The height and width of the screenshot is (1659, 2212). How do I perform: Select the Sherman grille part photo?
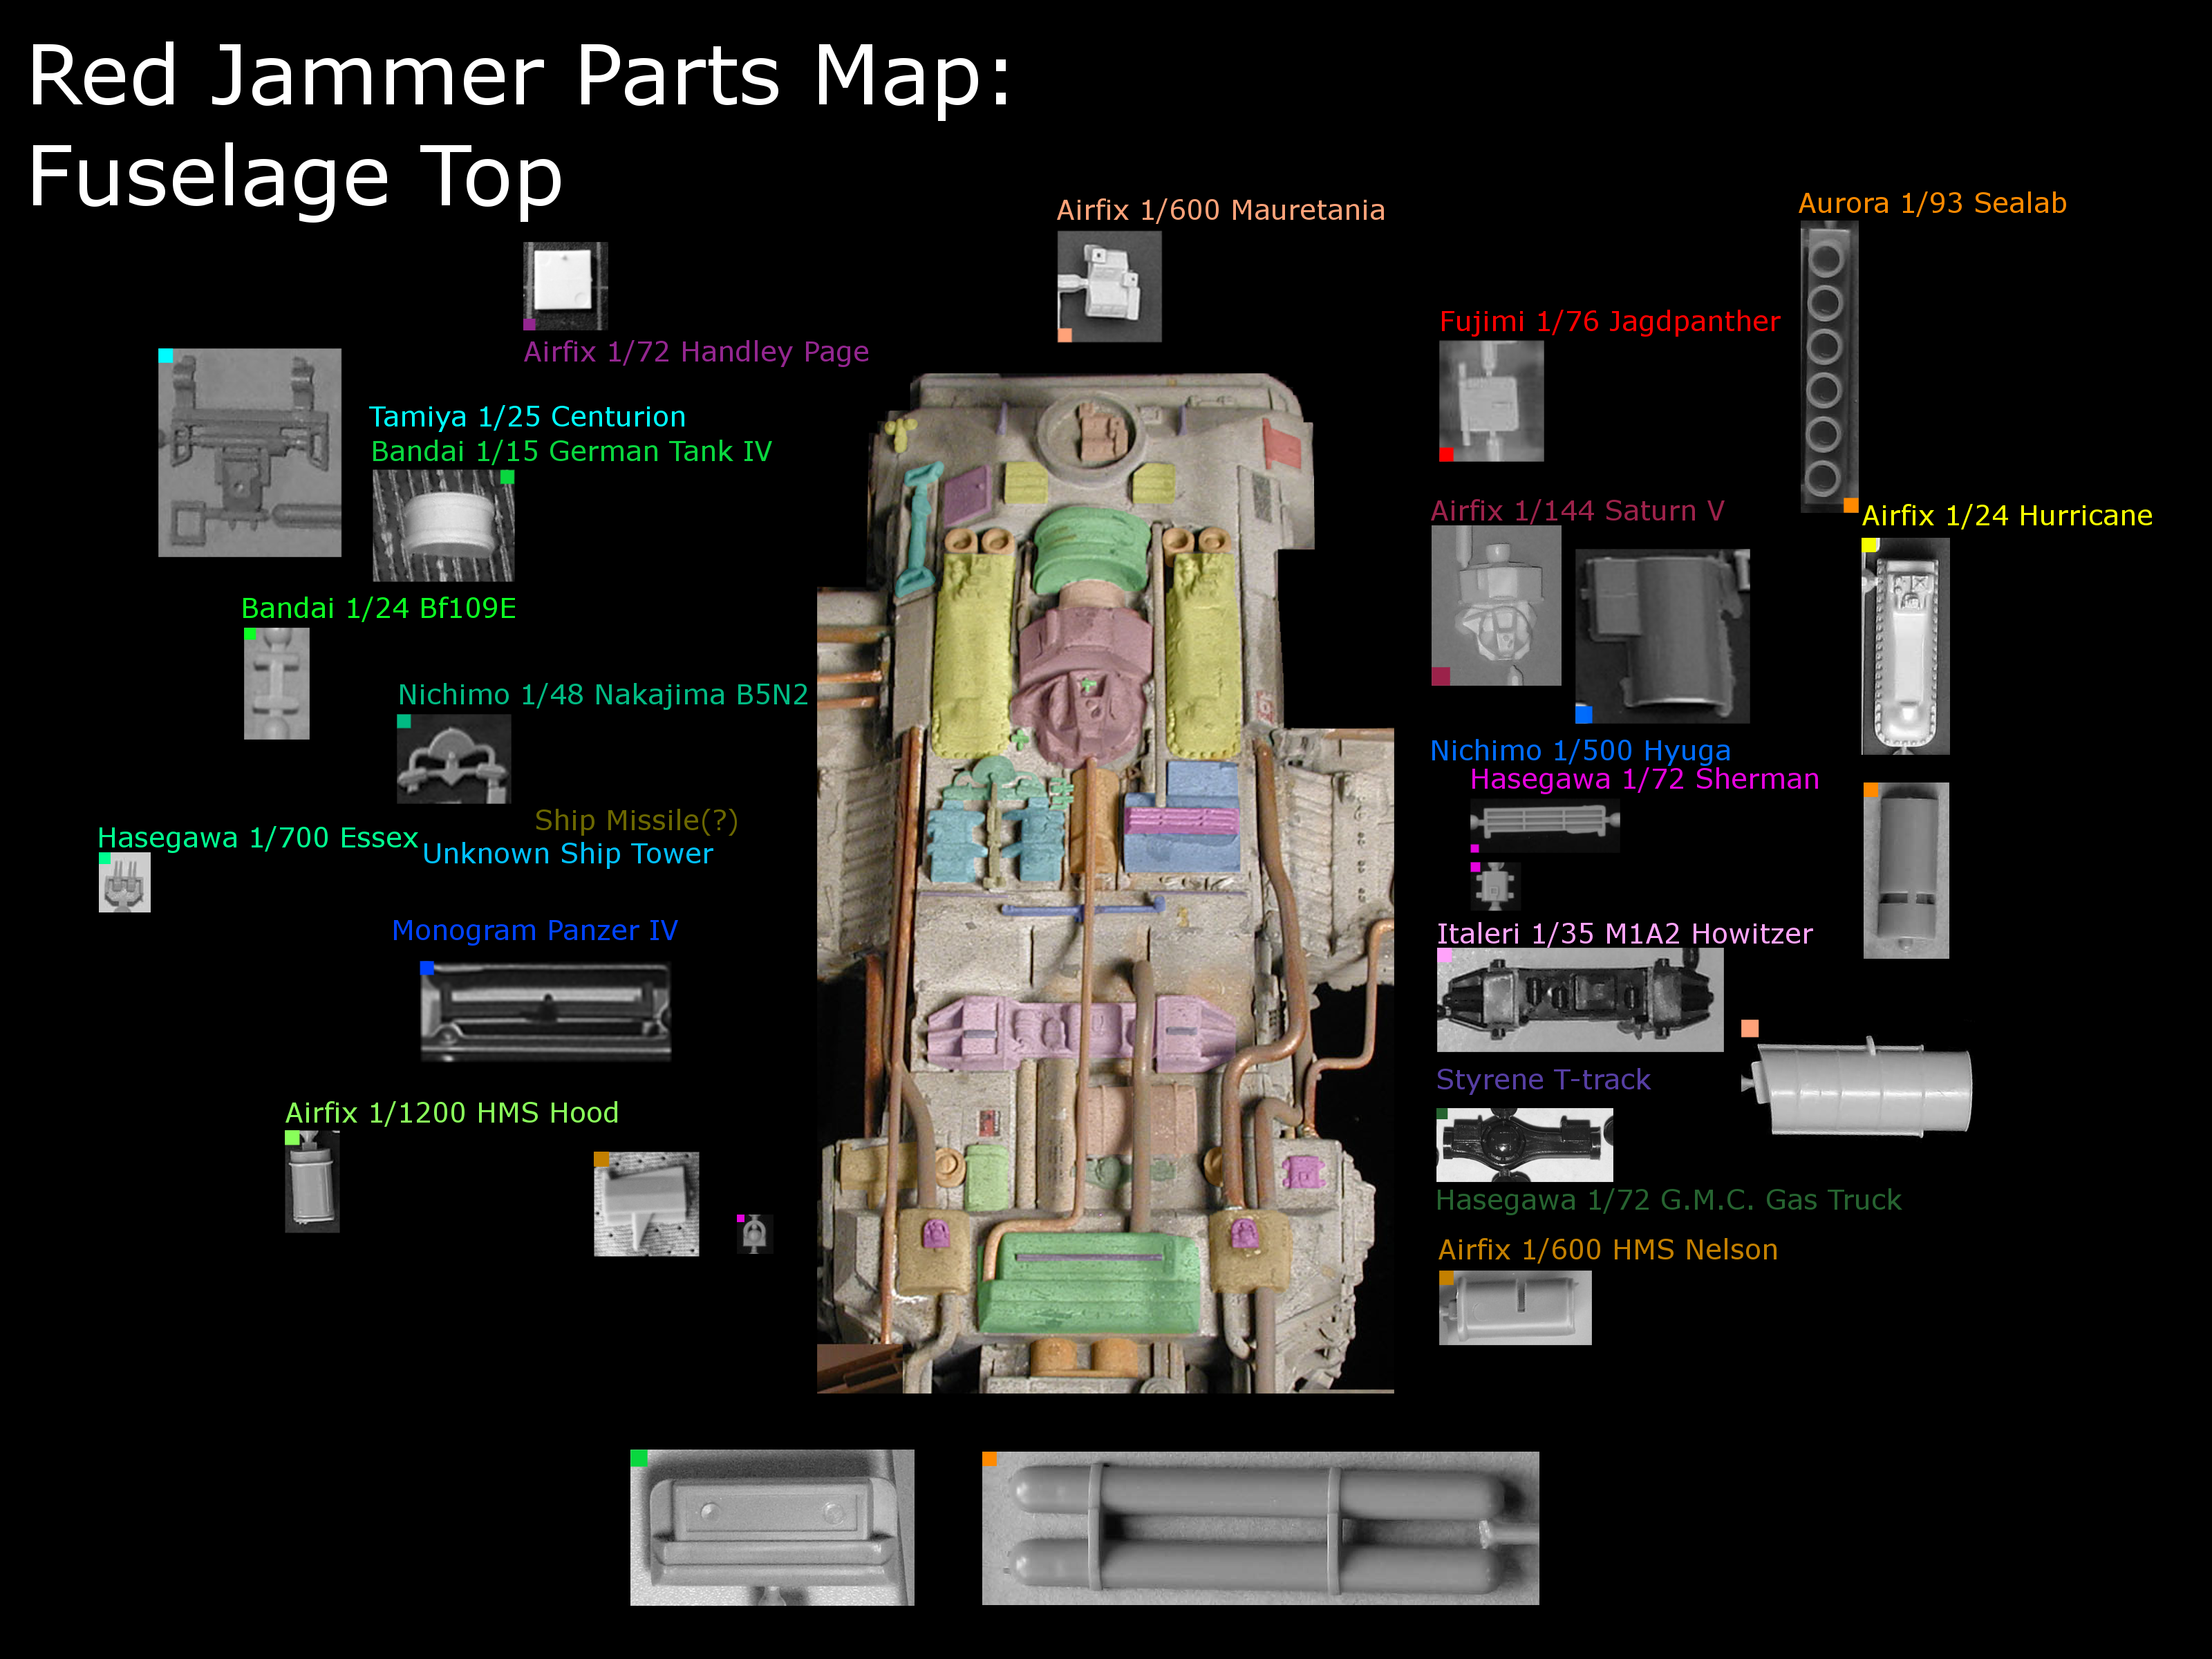1545,827
